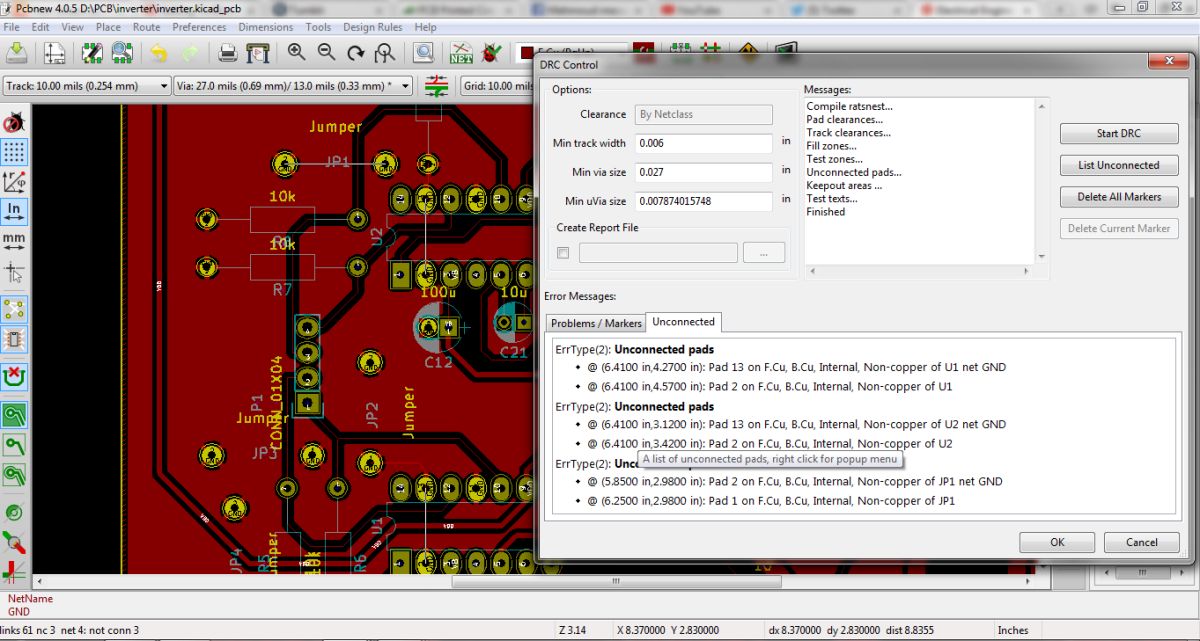
Task: Toggle high contrast display mode icon
Action: (14, 573)
